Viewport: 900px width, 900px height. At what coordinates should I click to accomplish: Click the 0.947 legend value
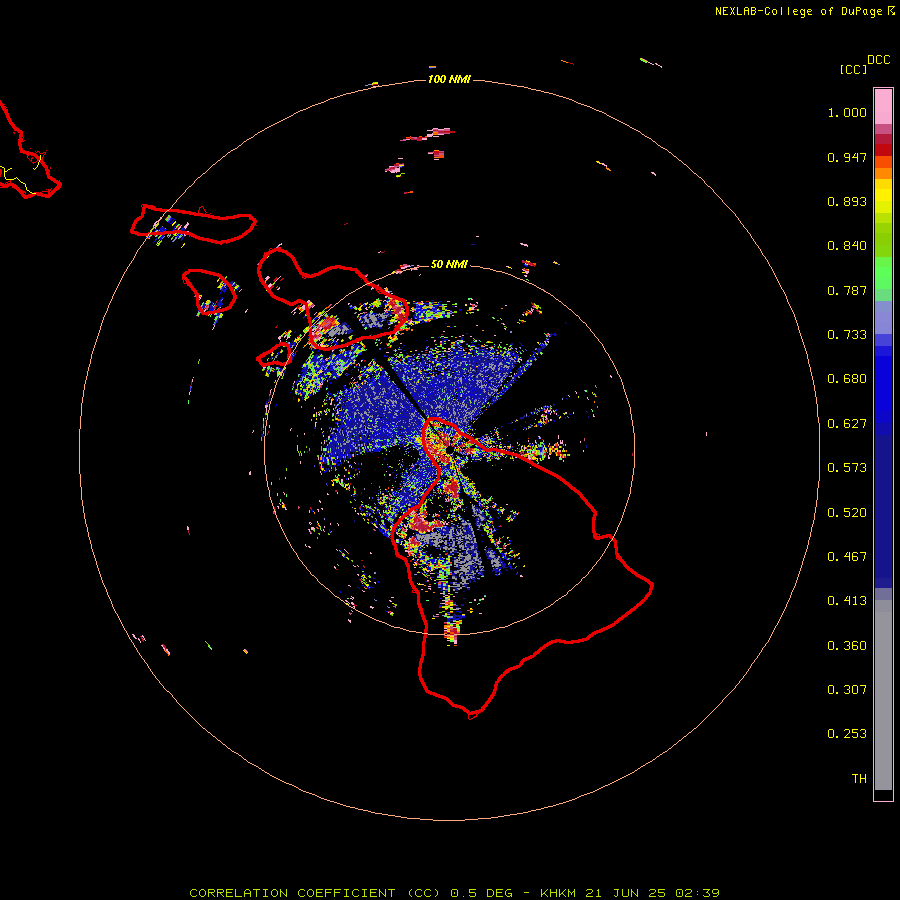click(x=847, y=157)
